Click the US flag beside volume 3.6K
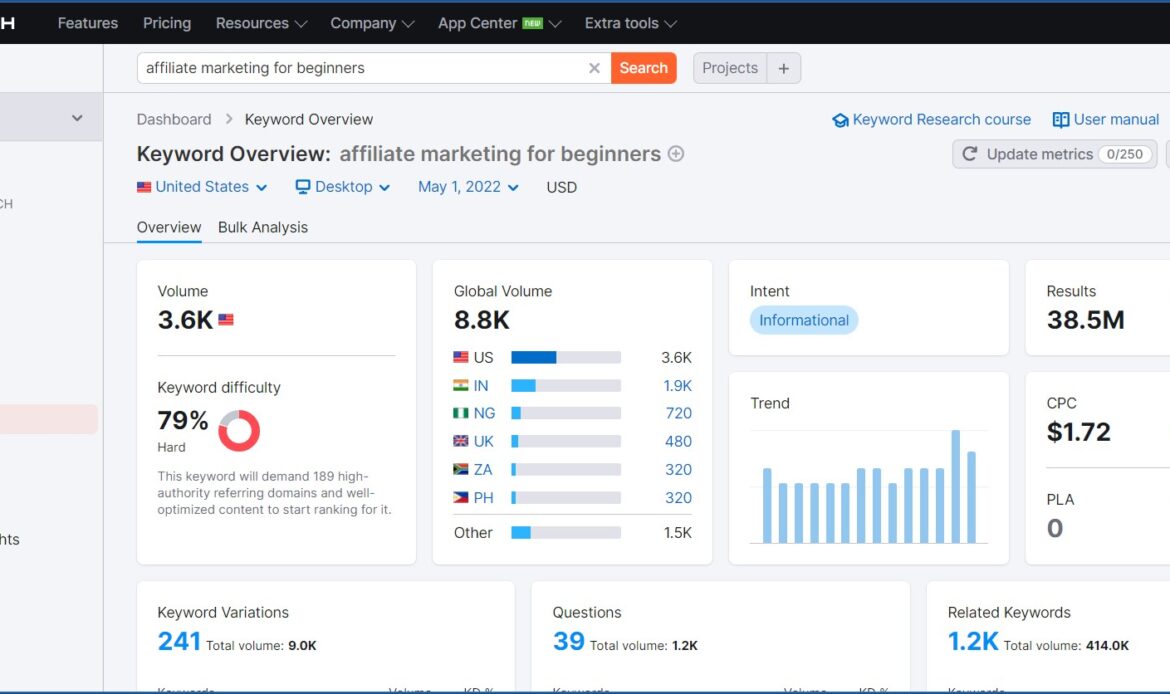 coord(226,319)
